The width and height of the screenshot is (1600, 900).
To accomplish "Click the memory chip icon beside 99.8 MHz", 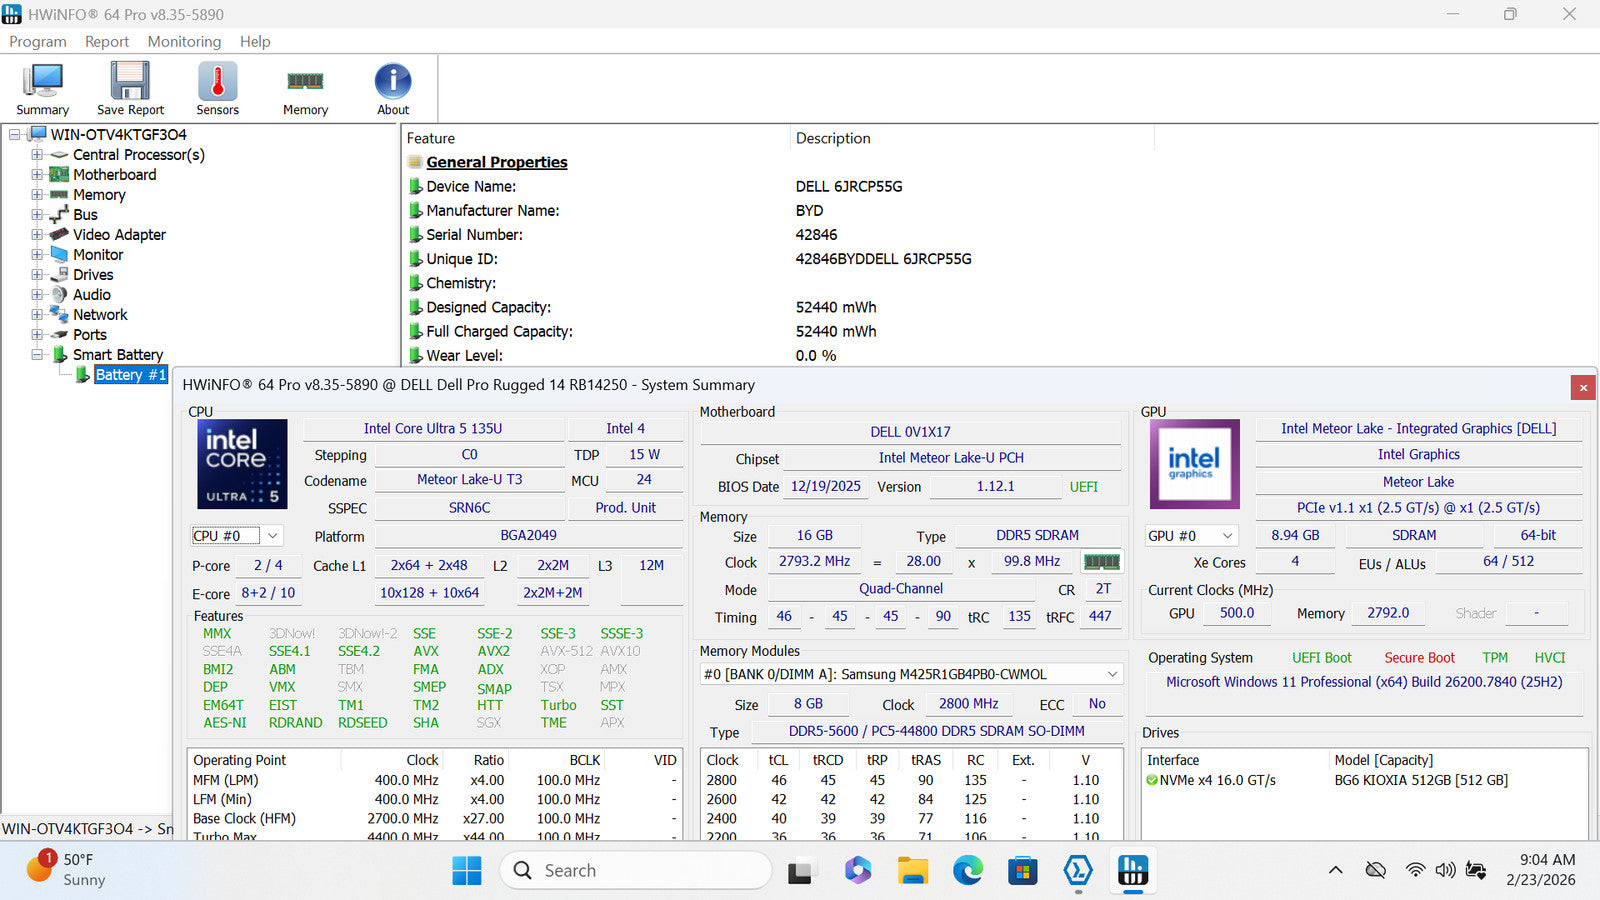I will pos(1101,562).
